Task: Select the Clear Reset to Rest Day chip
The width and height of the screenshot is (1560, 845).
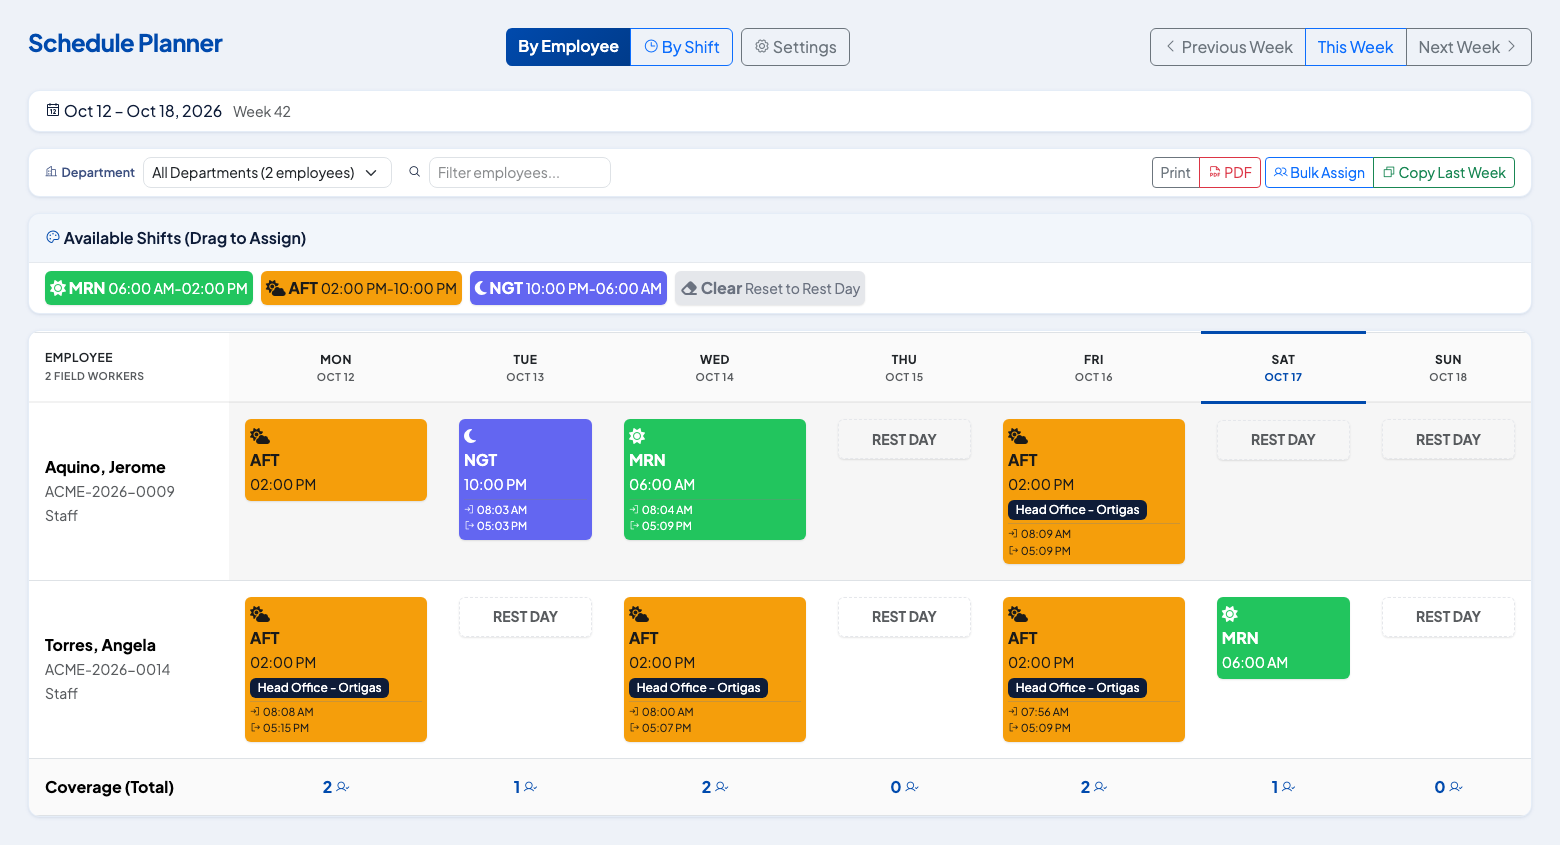Action: pos(770,288)
